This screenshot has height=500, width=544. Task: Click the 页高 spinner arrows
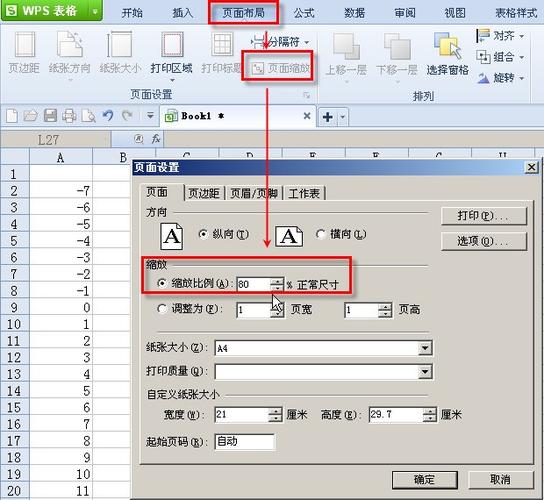[x=385, y=310]
